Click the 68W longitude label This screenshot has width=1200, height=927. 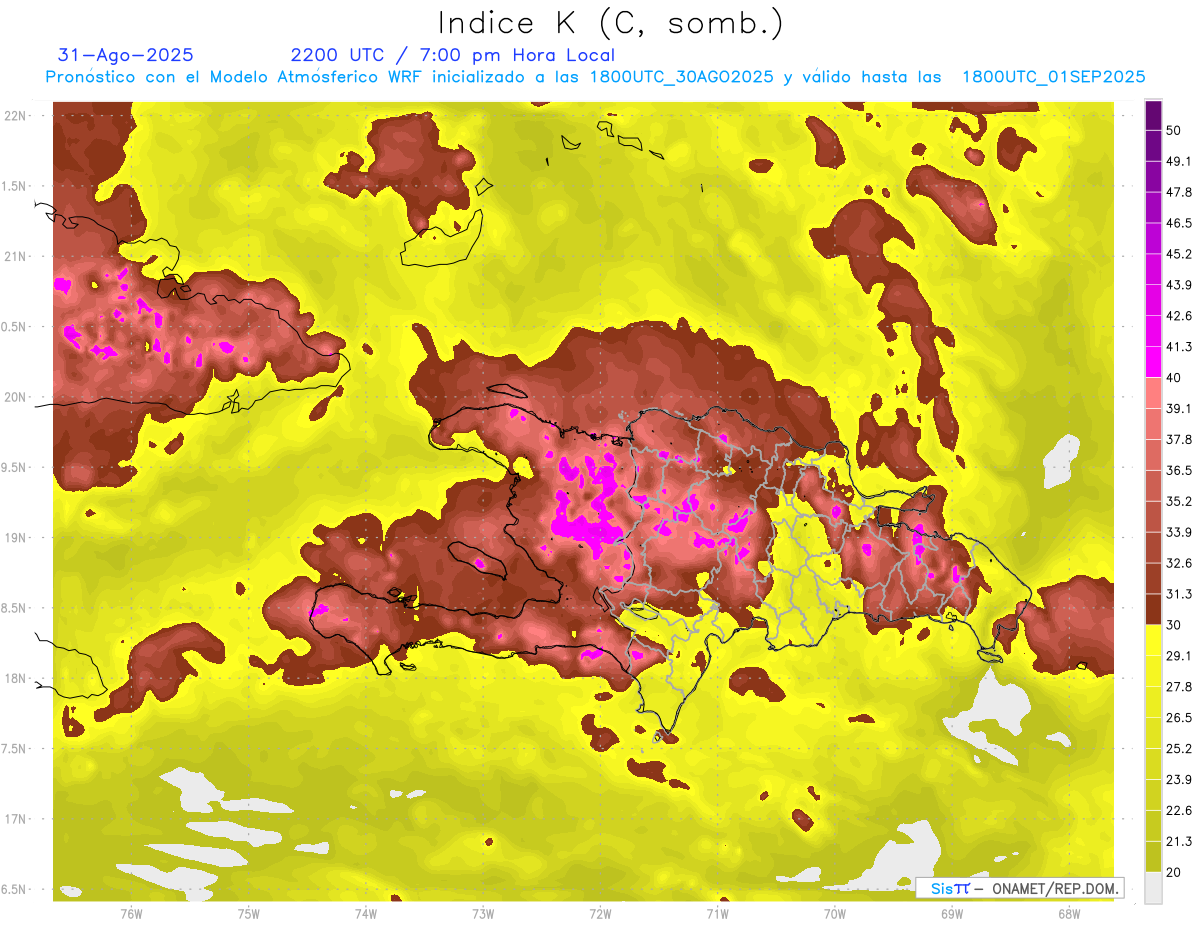(x=1068, y=913)
